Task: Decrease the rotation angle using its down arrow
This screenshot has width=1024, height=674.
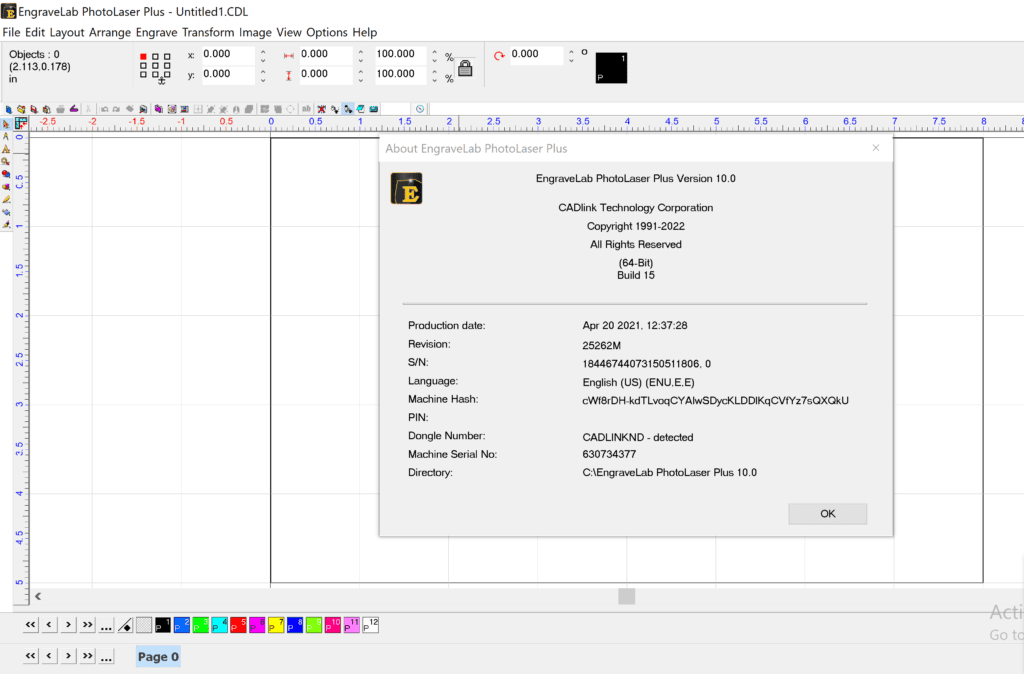Action: tap(571, 60)
